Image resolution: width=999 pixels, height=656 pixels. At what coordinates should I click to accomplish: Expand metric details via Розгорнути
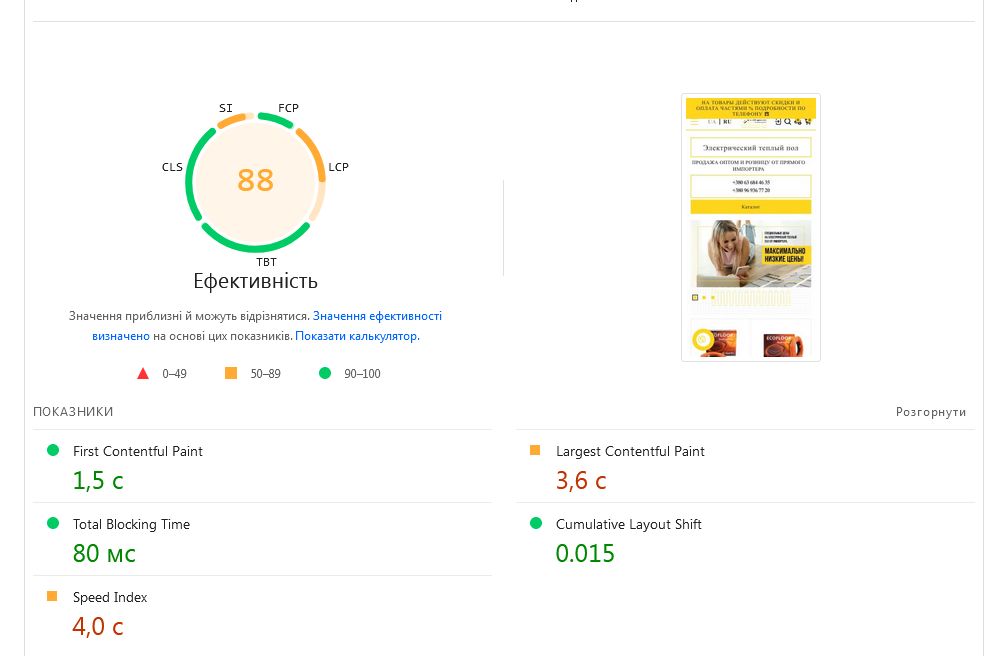931,412
